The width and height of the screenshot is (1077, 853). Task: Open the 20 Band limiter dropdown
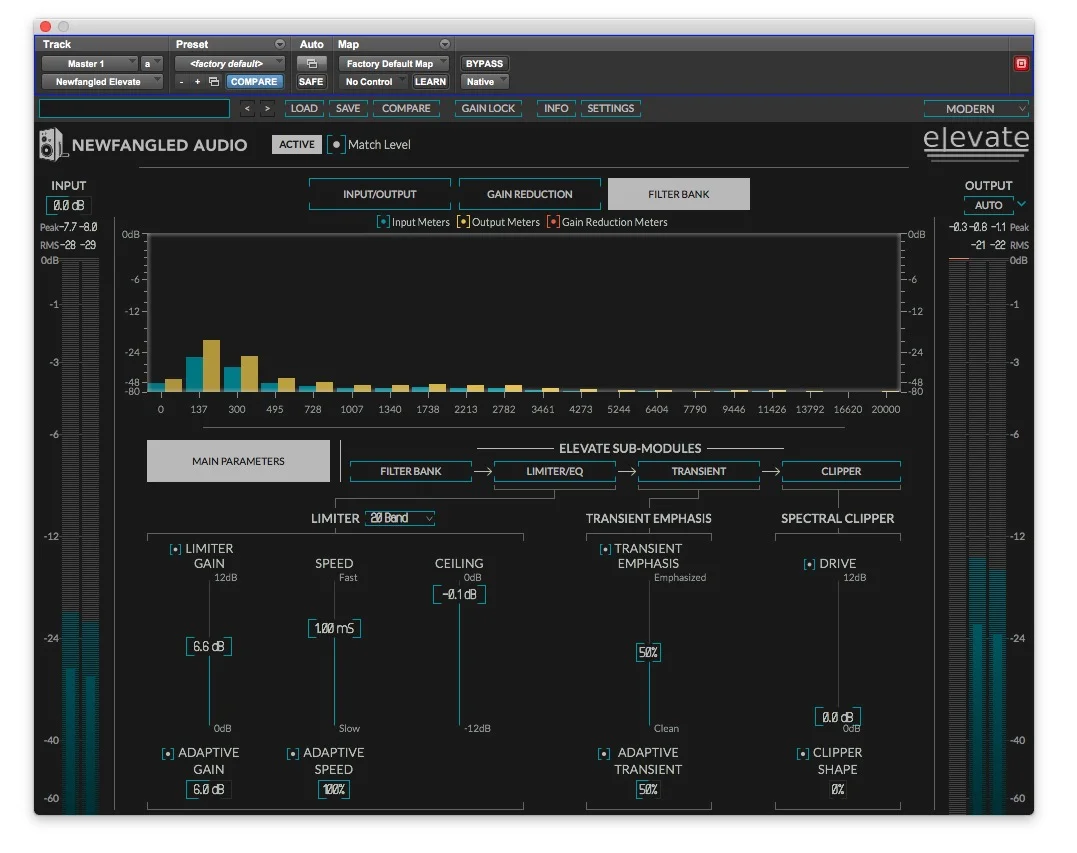[400, 518]
